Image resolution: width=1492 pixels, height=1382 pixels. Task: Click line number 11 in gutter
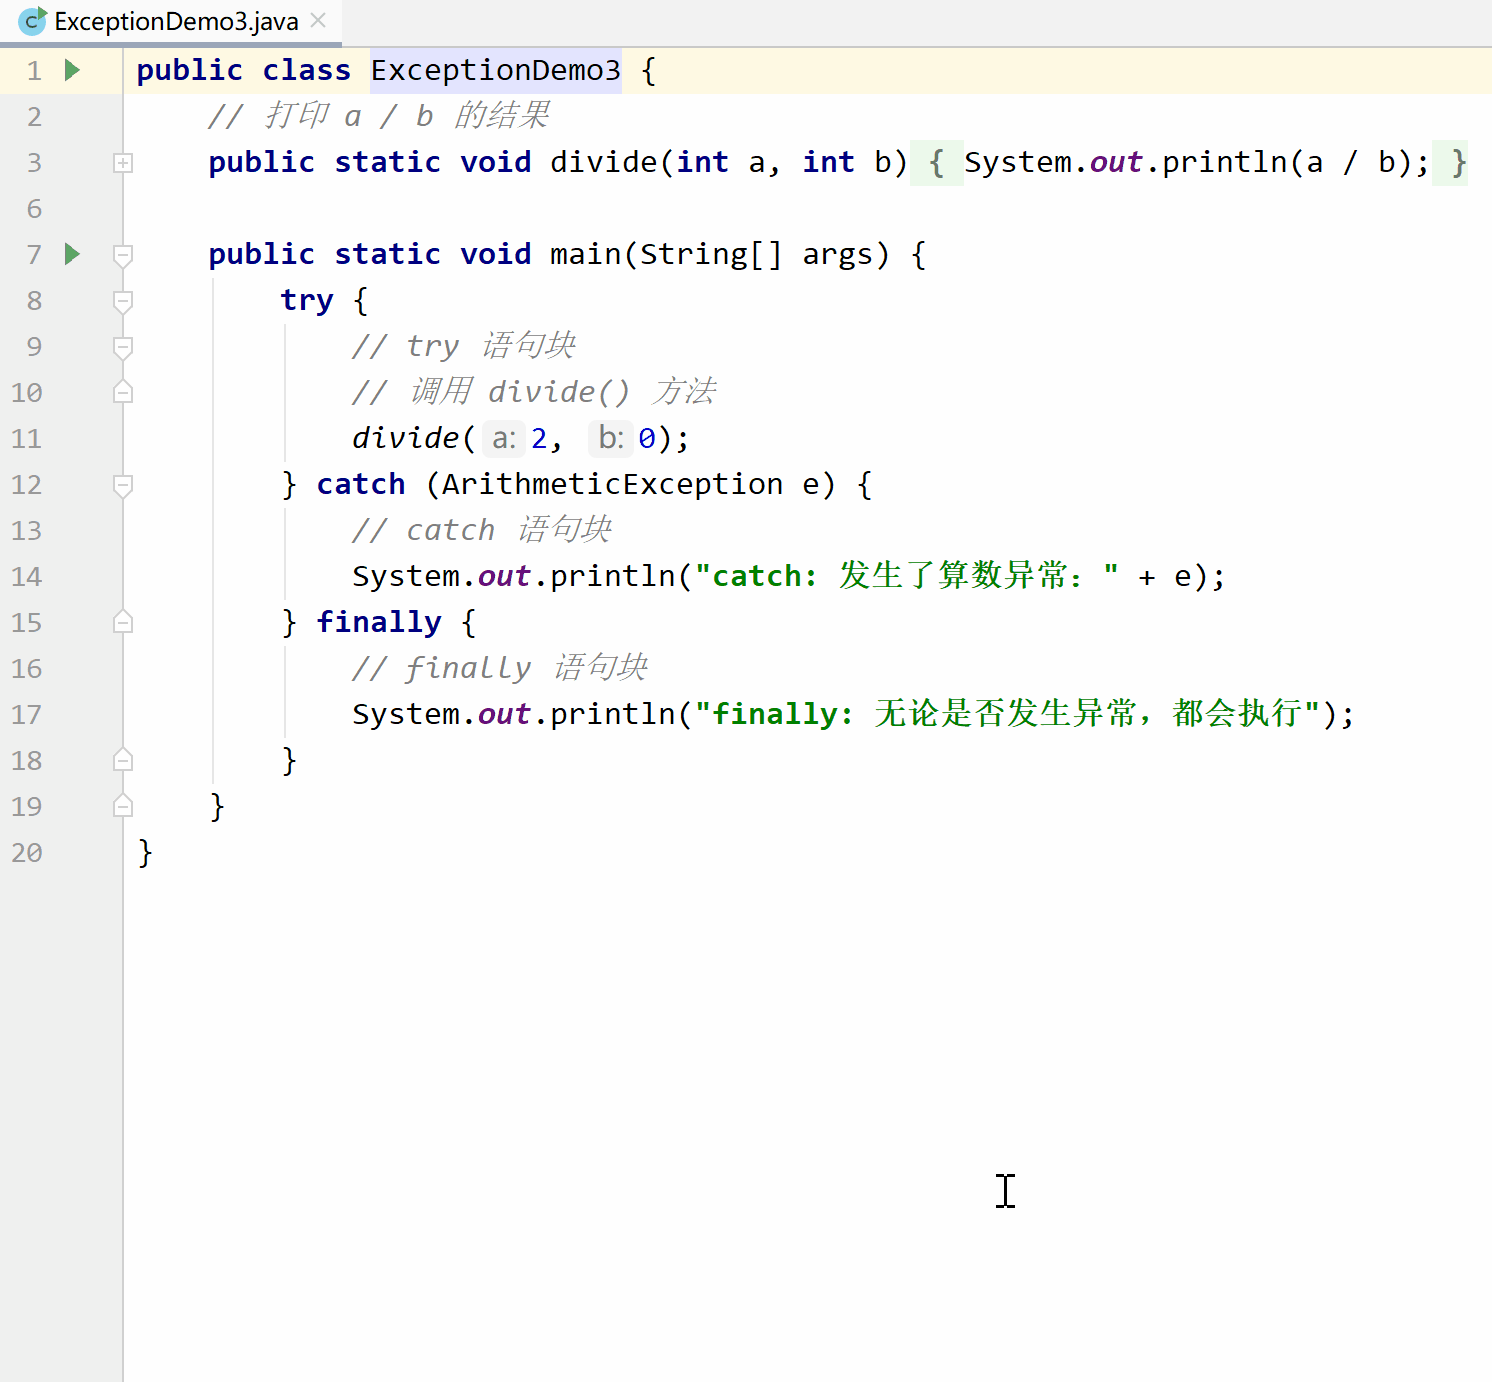click(27, 439)
